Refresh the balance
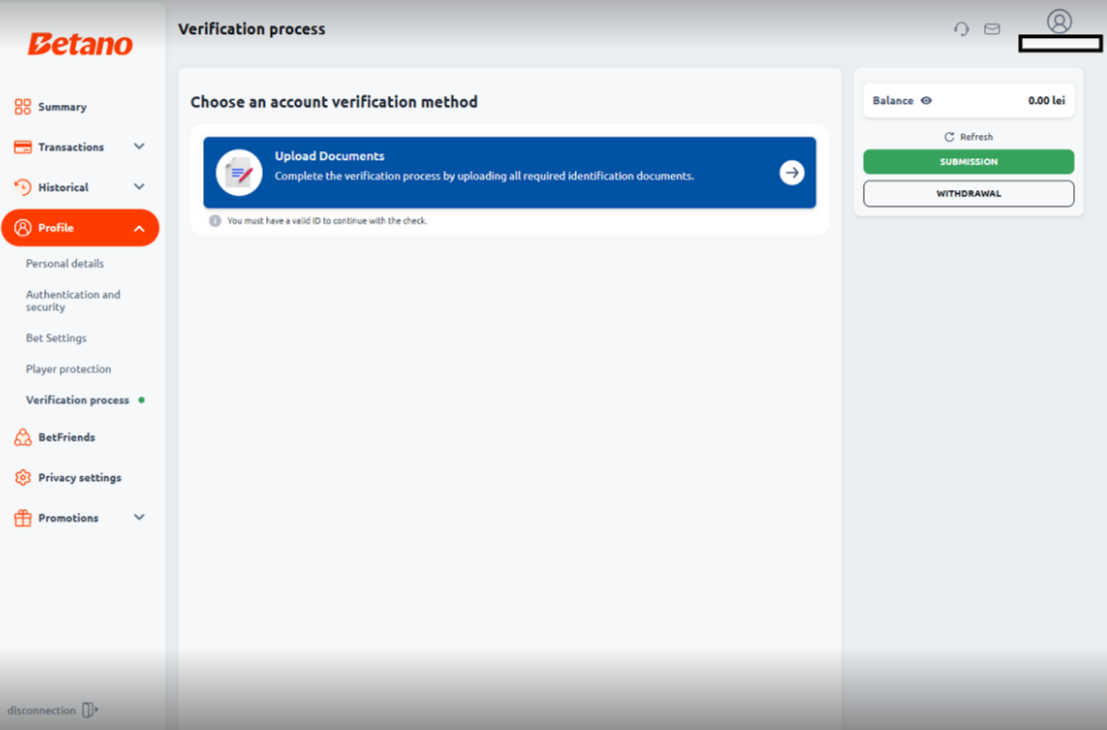 coord(968,137)
